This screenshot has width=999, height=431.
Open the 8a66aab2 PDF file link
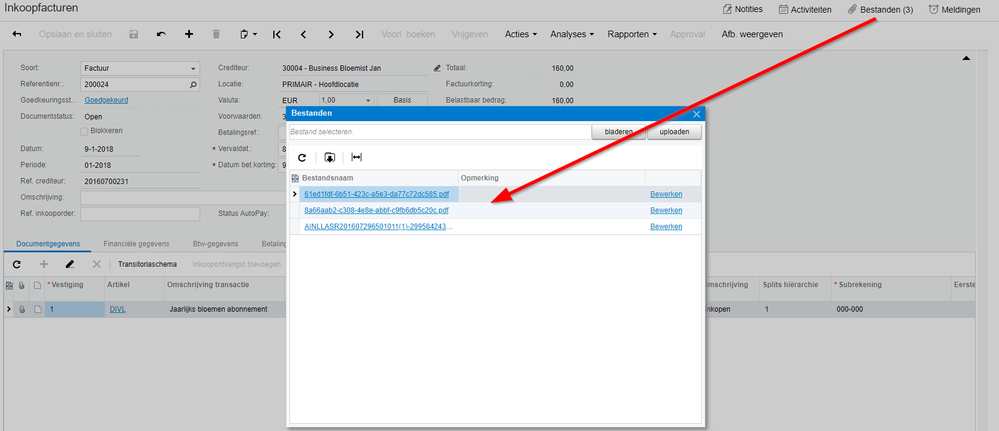click(x=376, y=210)
